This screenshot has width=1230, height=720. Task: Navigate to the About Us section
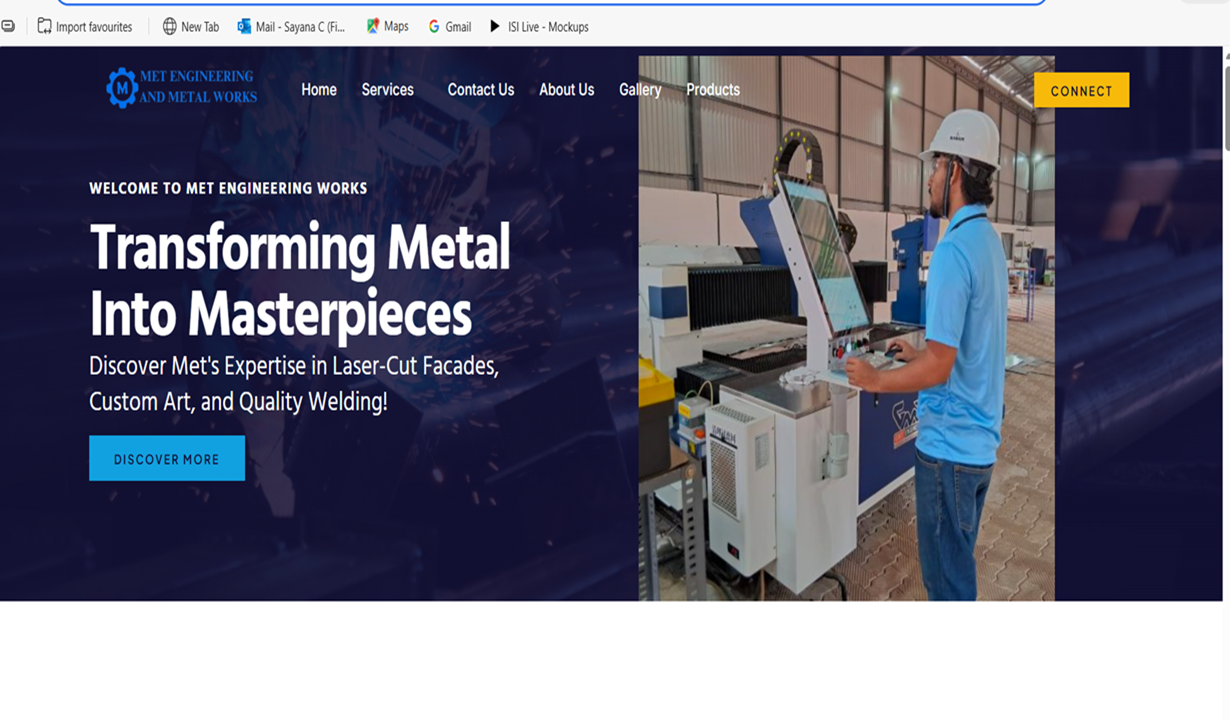pyautogui.click(x=566, y=89)
